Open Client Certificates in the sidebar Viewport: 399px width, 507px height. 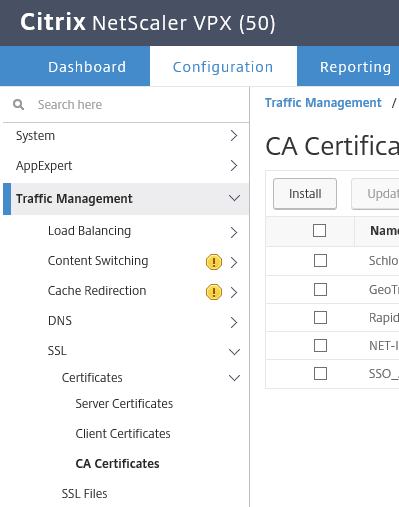point(123,434)
